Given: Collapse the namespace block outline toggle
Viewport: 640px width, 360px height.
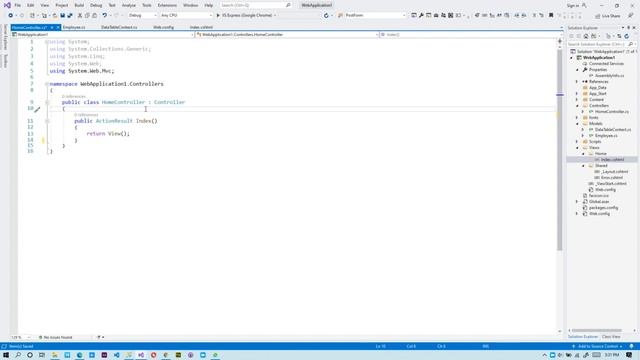Looking at the screenshot, I should pyautogui.click(x=47, y=84).
